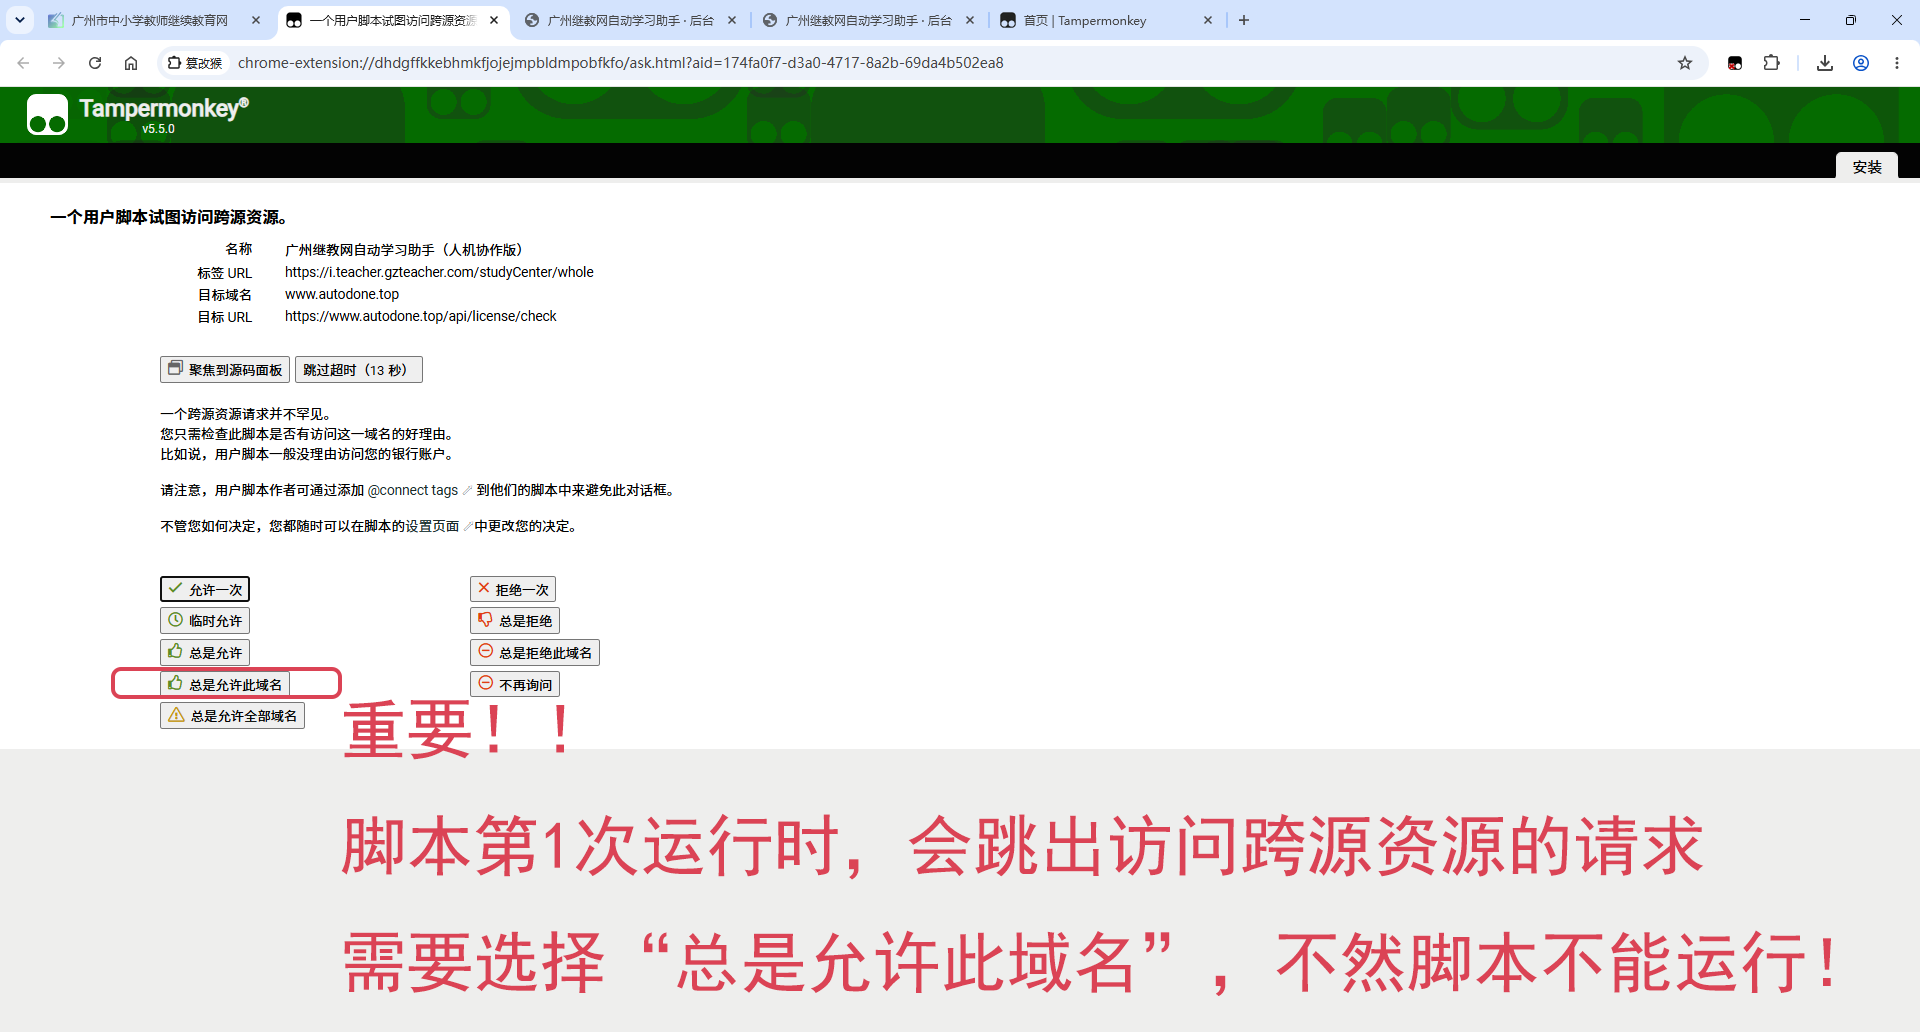This screenshot has height=1032, width=1920.
Task: Click 总是允许 button
Action: [x=205, y=653]
